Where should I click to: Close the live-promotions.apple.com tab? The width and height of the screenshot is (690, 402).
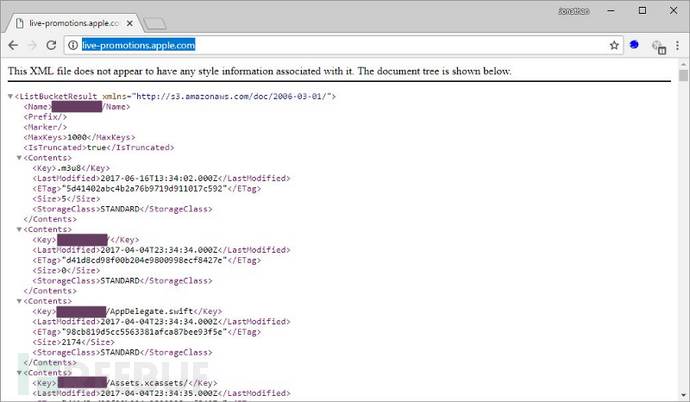[x=130, y=23]
